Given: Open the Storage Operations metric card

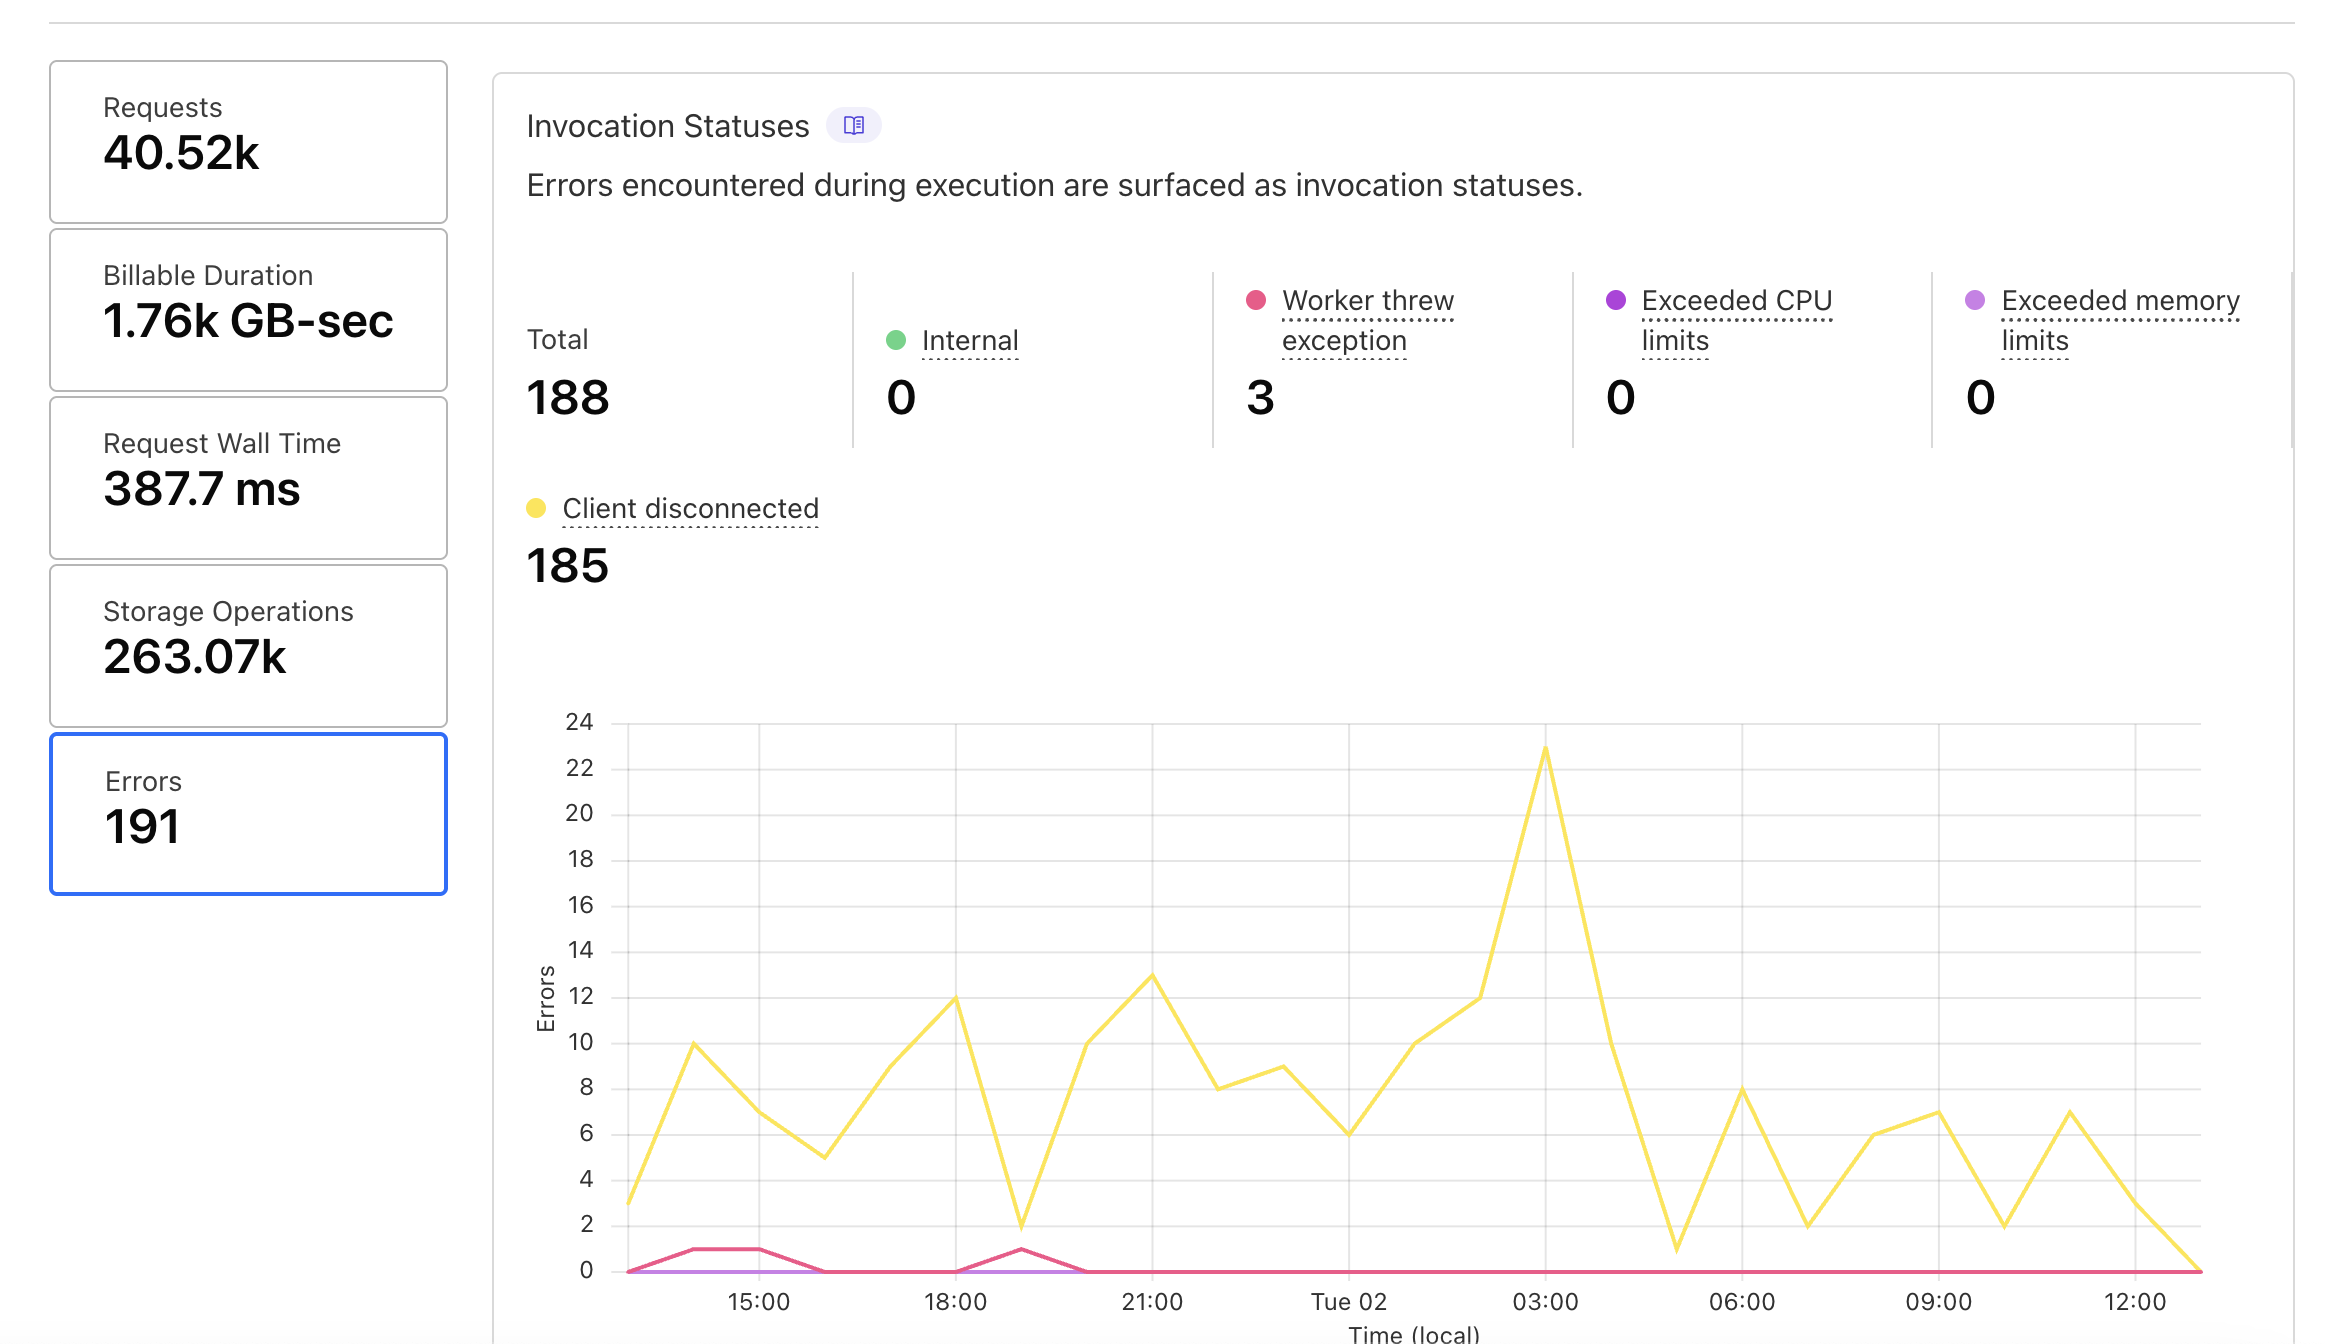Looking at the screenshot, I should point(248,645).
